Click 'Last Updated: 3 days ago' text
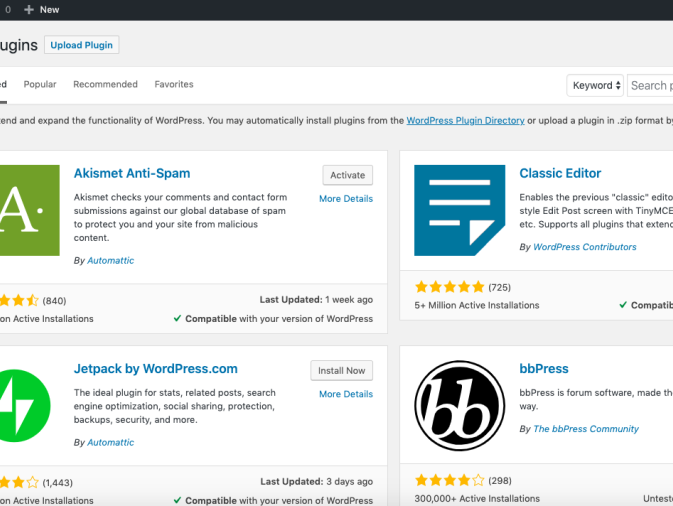673x506 pixels. click(x=316, y=482)
